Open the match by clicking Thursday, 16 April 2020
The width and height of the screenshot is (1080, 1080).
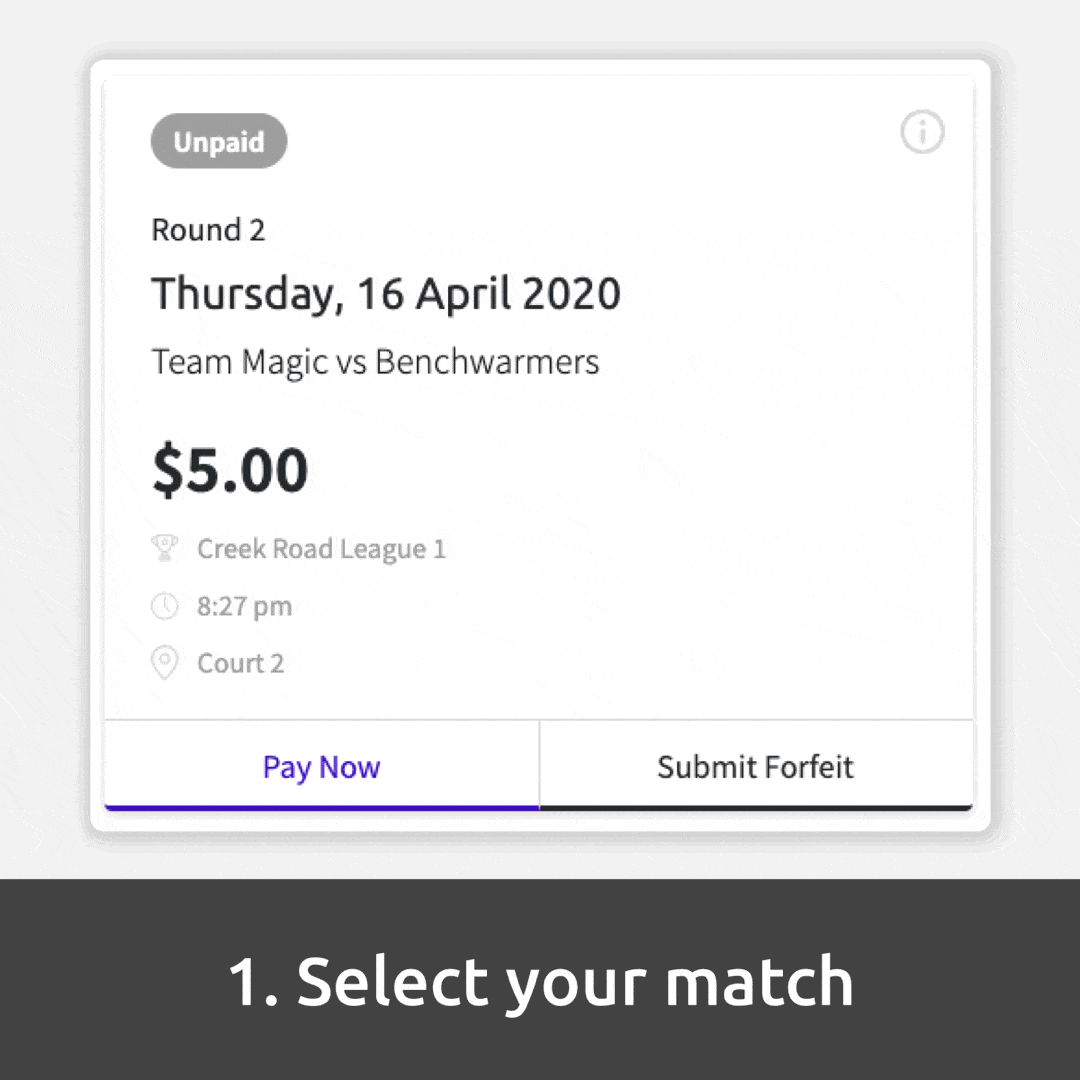[x=384, y=292]
